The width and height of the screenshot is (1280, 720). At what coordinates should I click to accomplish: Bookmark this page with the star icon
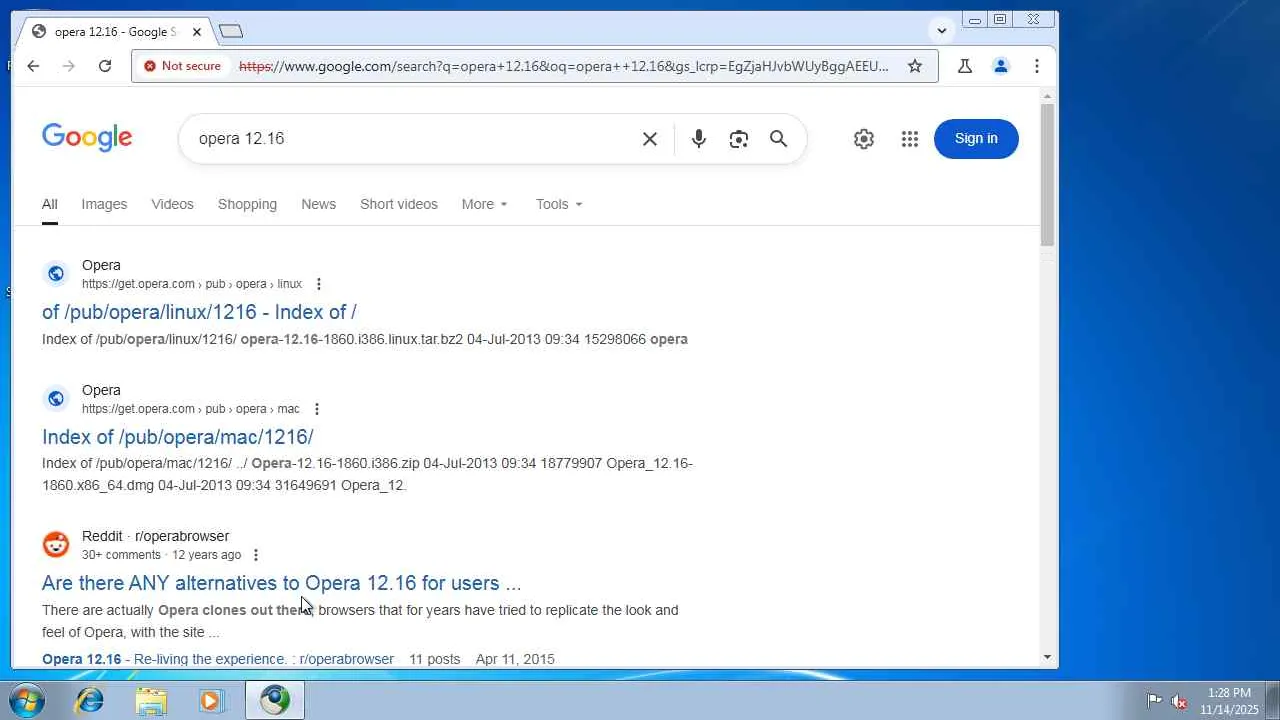(x=914, y=66)
